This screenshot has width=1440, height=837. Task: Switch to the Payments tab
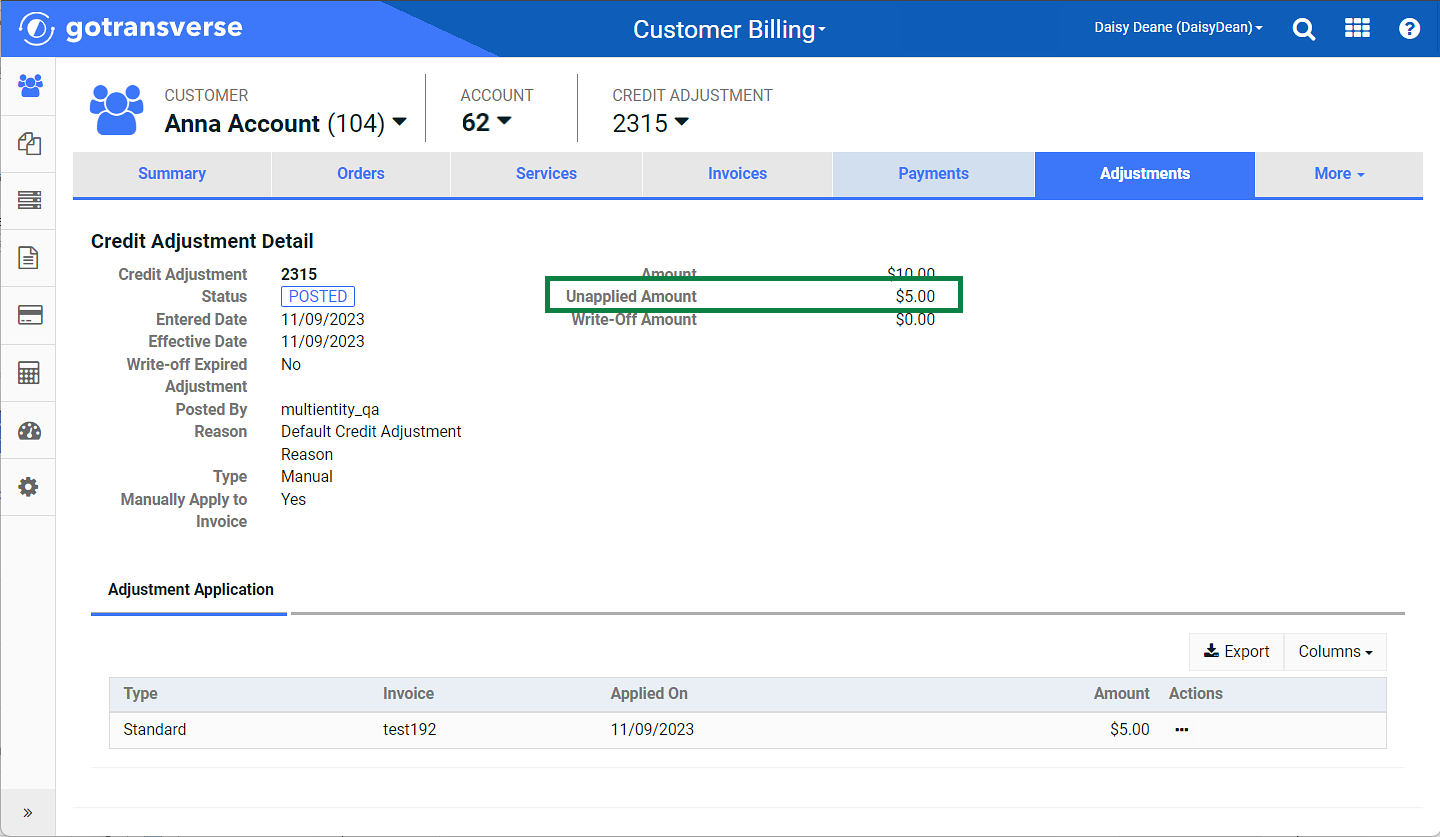point(933,174)
